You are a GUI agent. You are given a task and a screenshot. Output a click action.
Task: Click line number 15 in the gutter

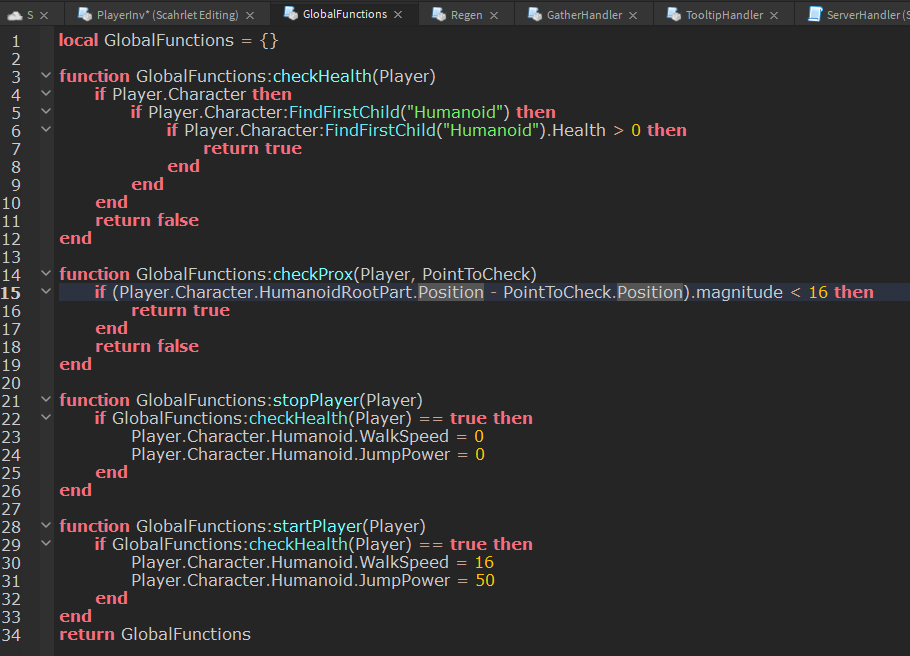click(x=11, y=293)
